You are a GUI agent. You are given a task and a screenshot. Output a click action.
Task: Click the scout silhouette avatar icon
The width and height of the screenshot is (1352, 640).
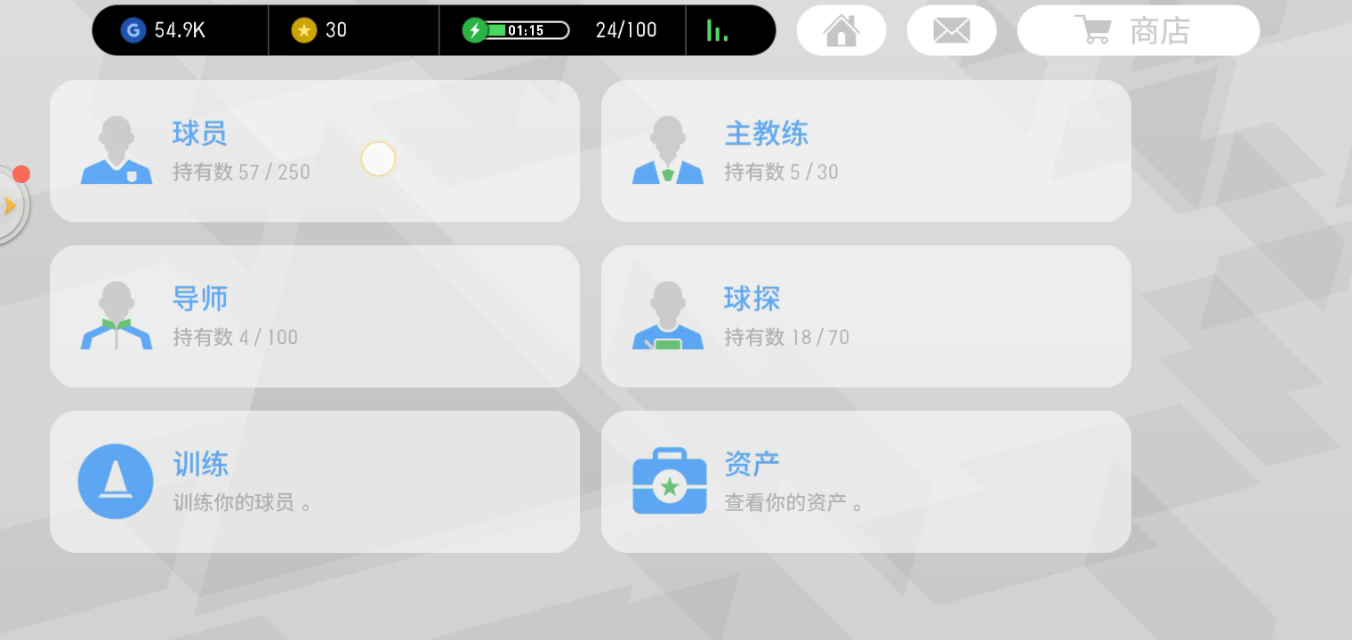(x=668, y=315)
